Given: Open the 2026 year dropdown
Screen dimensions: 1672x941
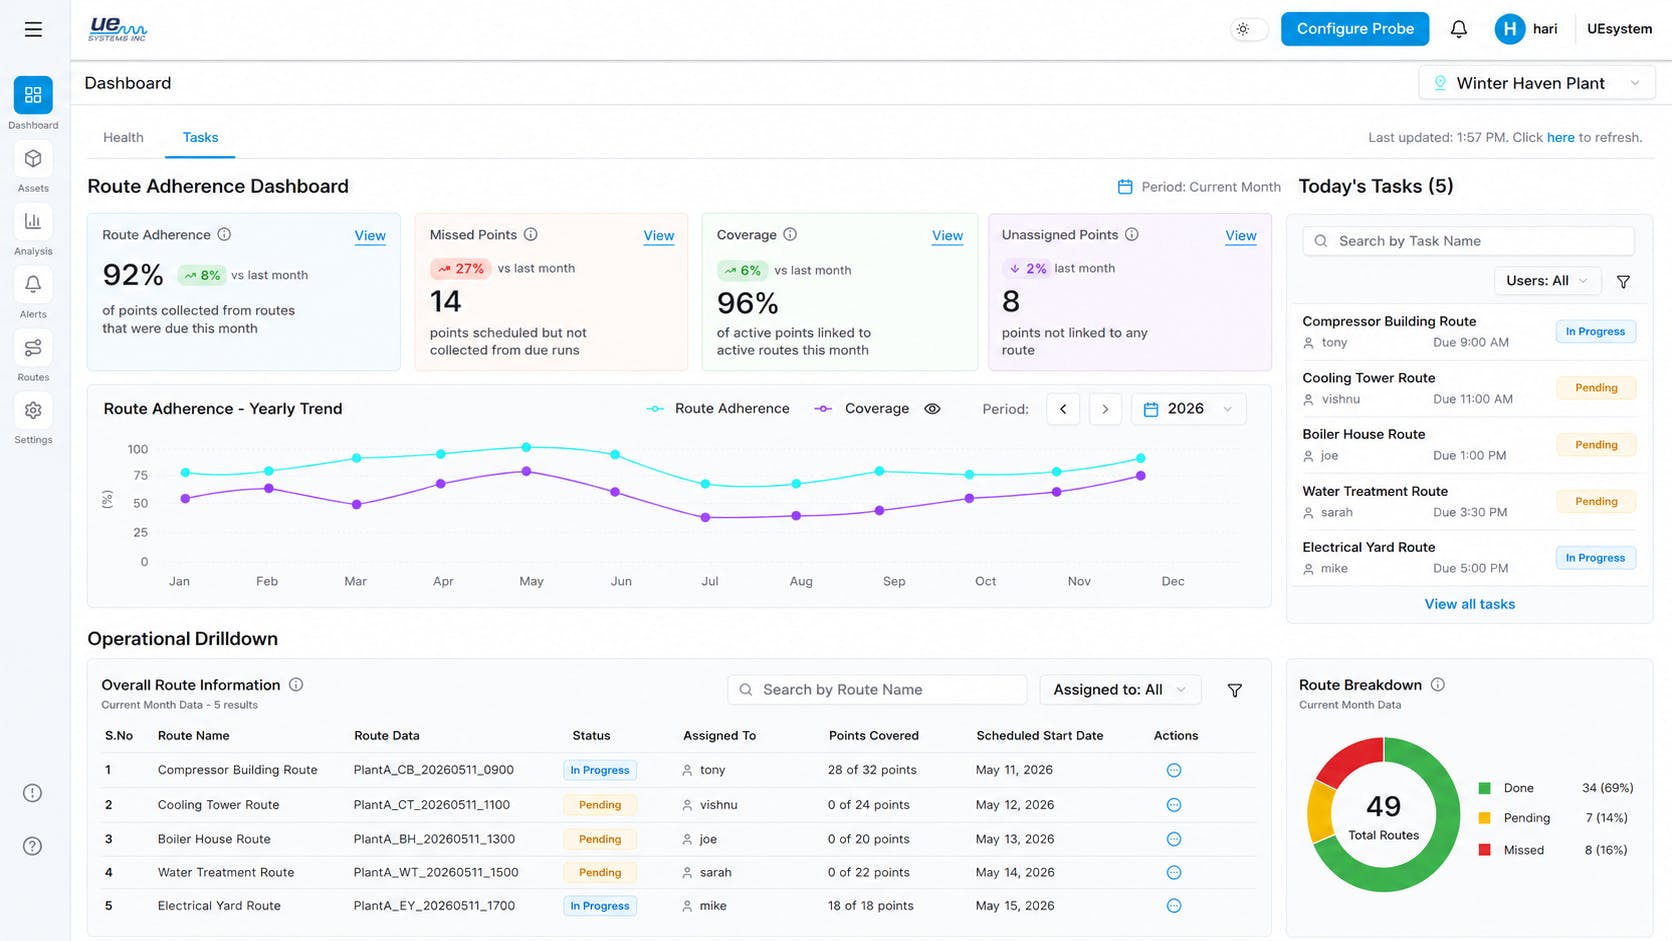Looking at the screenshot, I should [x=1189, y=409].
